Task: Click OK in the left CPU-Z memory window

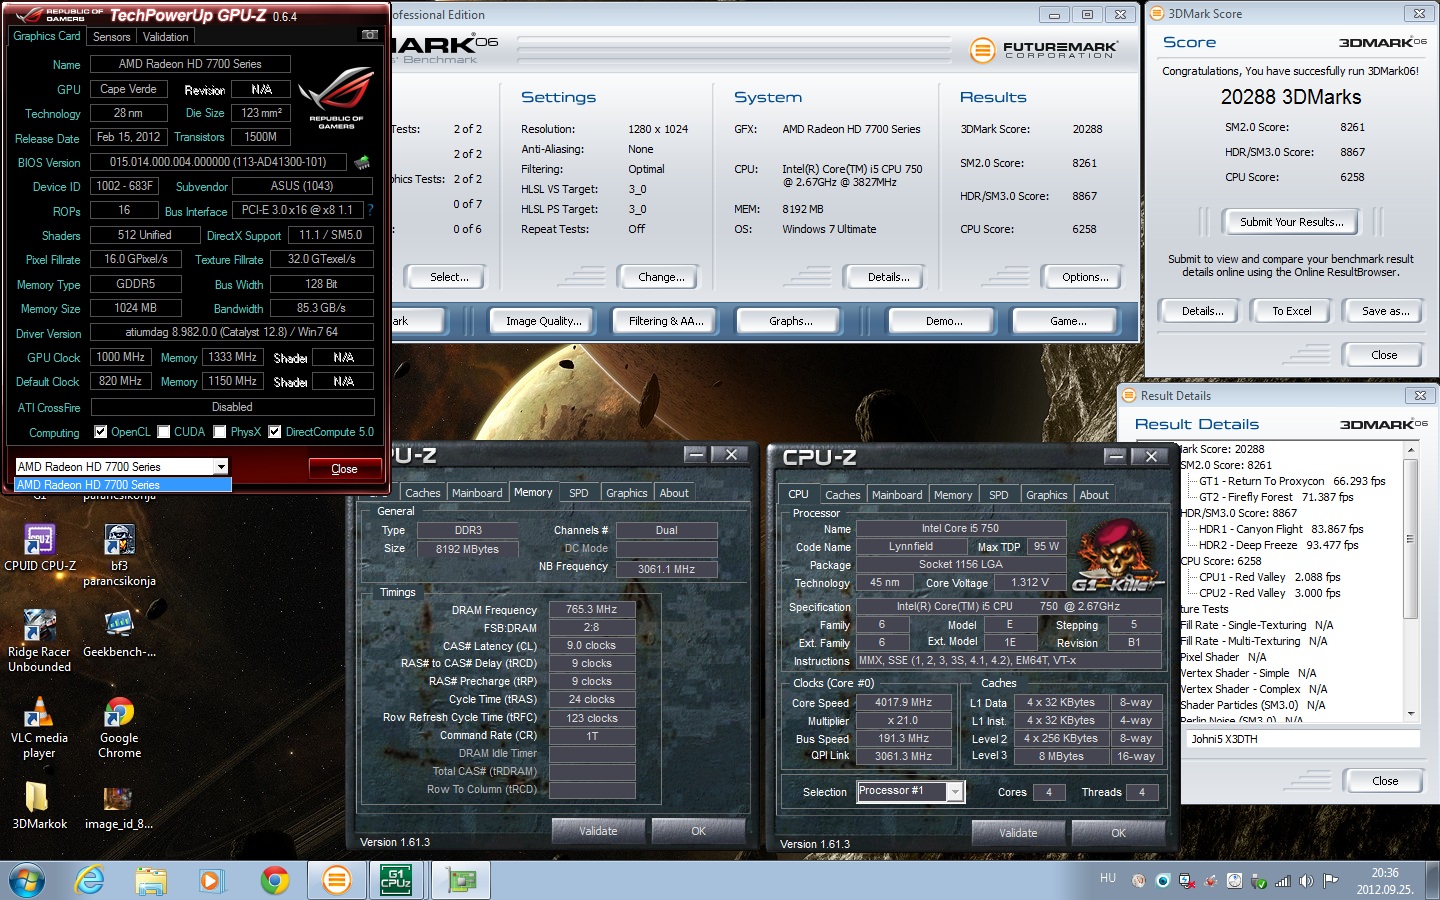Action: 698,831
